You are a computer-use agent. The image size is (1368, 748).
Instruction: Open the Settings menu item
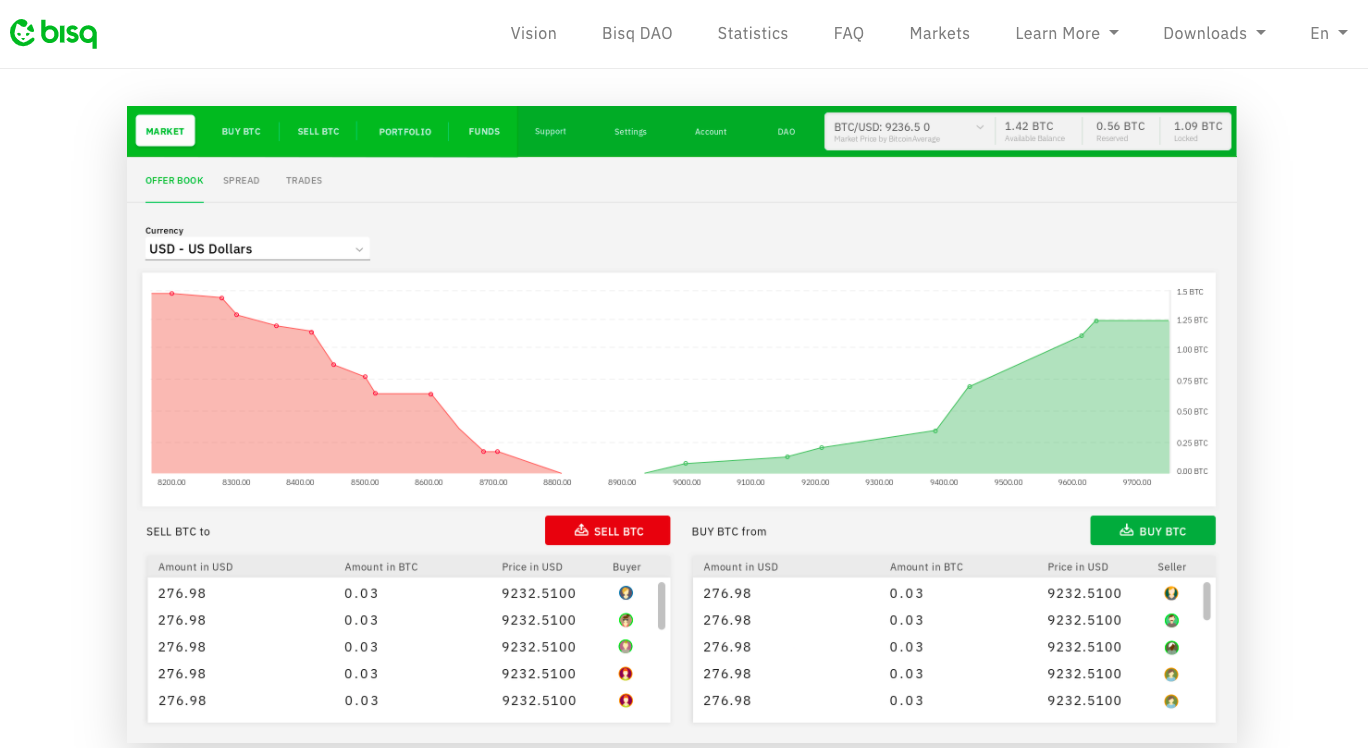tap(630, 132)
